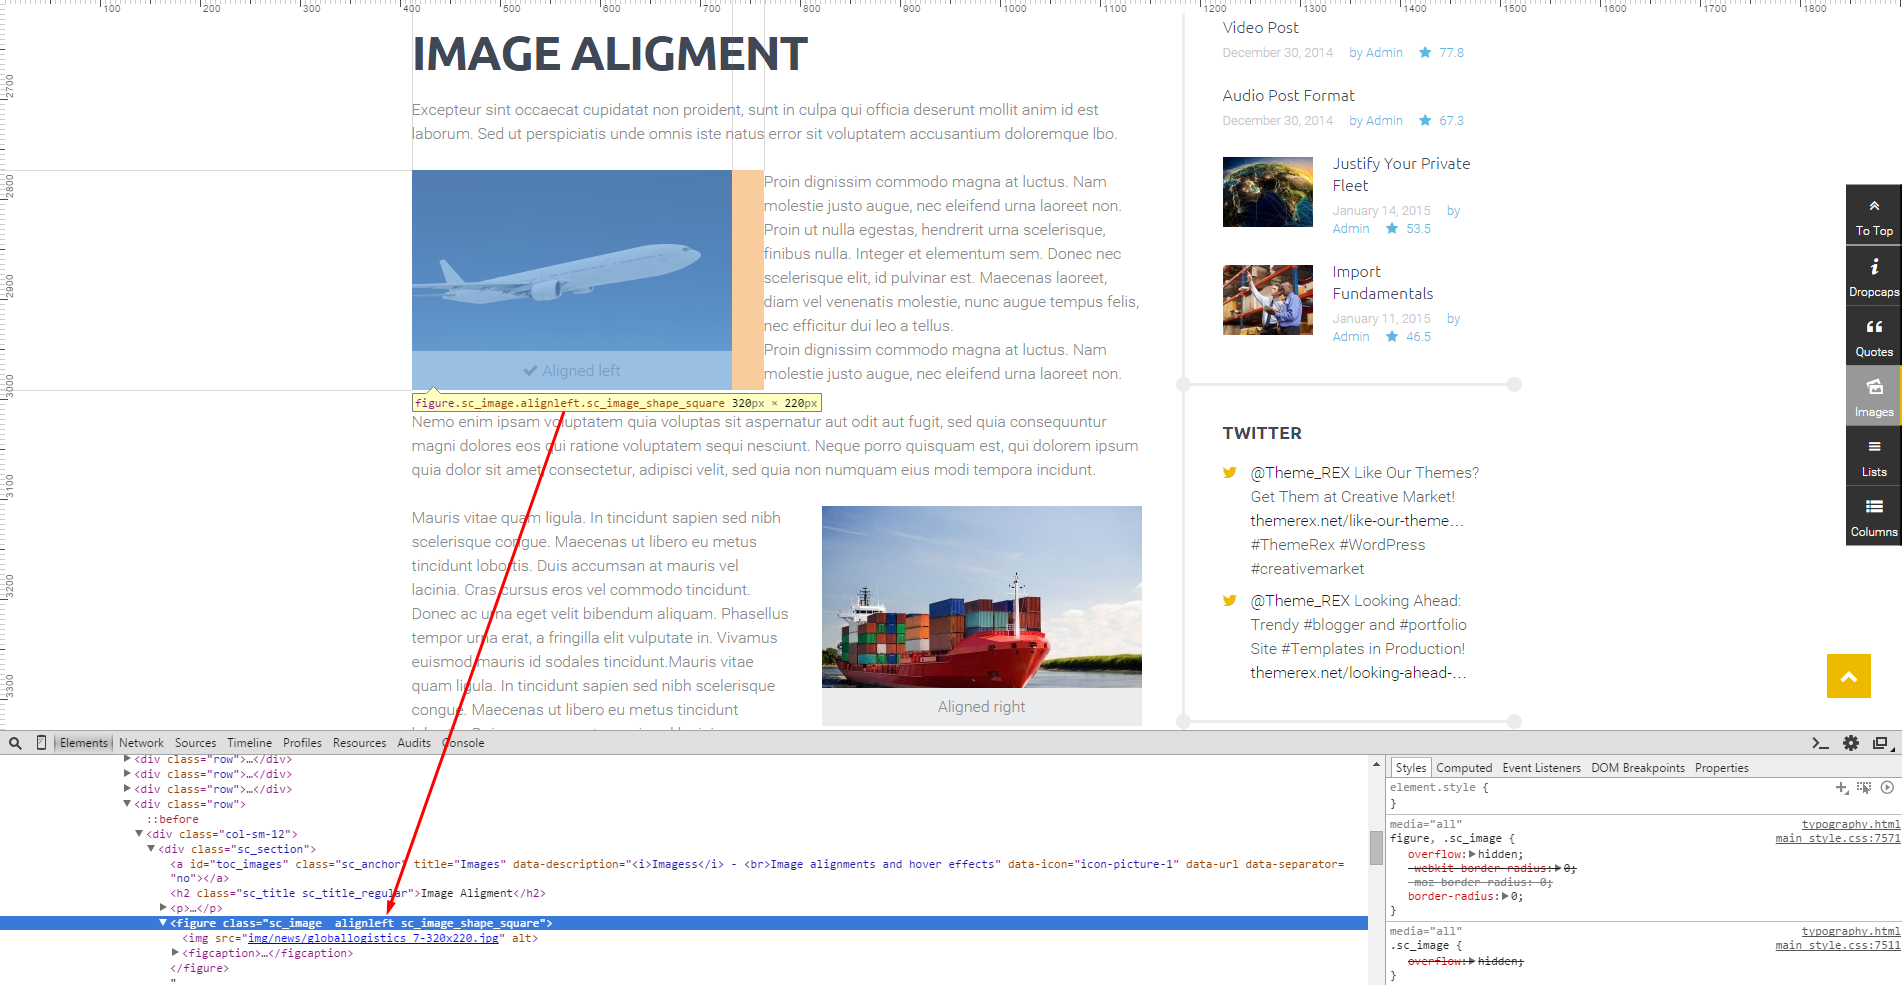This screenshot has width=1902, height=985.
Task: Click the yellow scroll-up arrow button
Action: 1849,676
